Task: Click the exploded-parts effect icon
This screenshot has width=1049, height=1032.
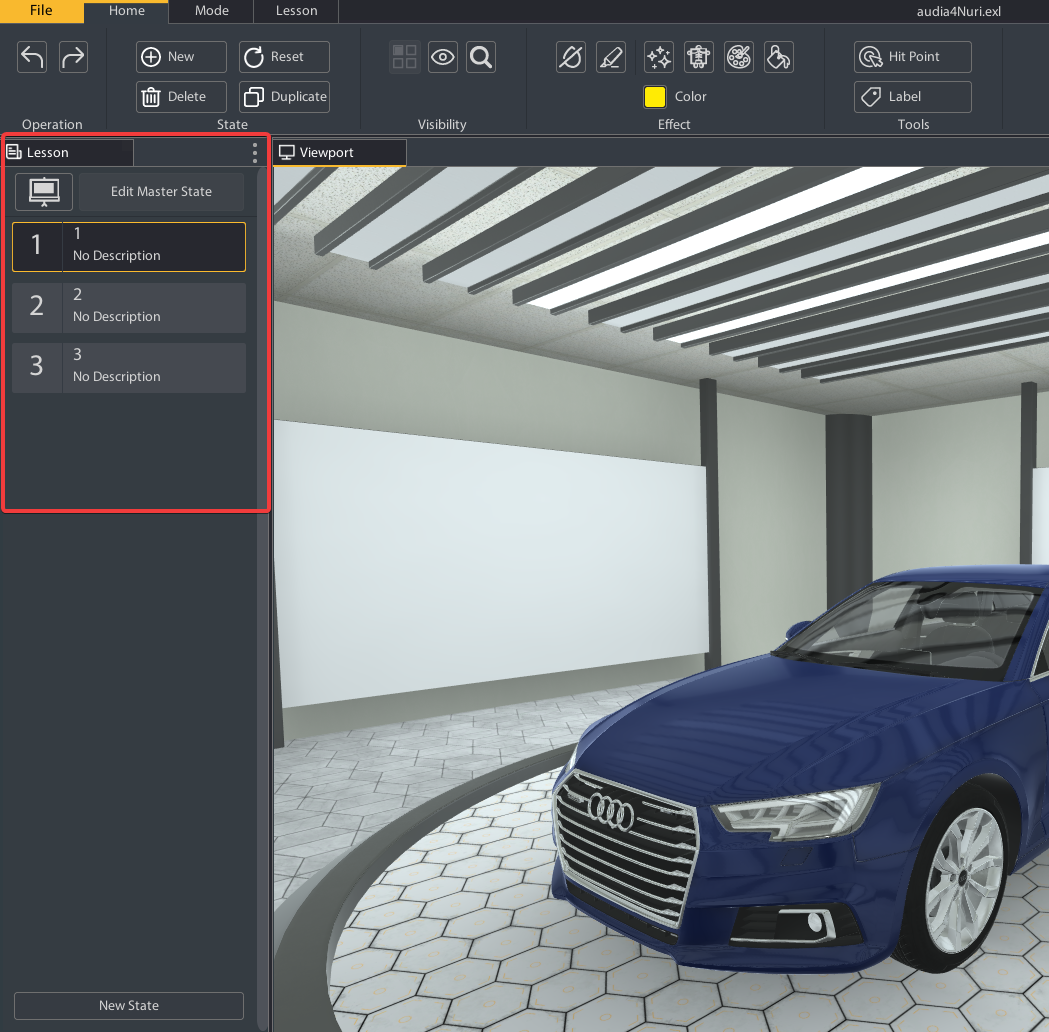Action: 699,57
